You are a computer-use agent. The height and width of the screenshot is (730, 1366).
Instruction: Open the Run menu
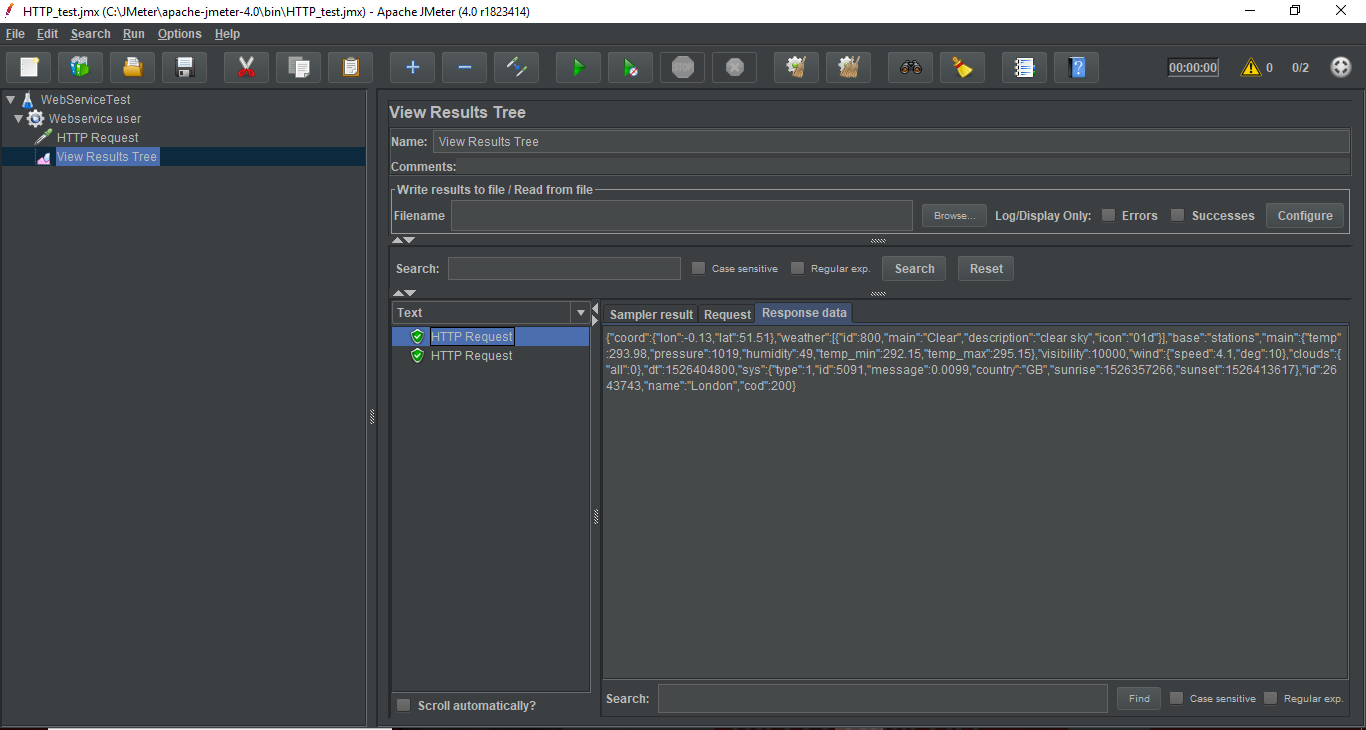134,34
